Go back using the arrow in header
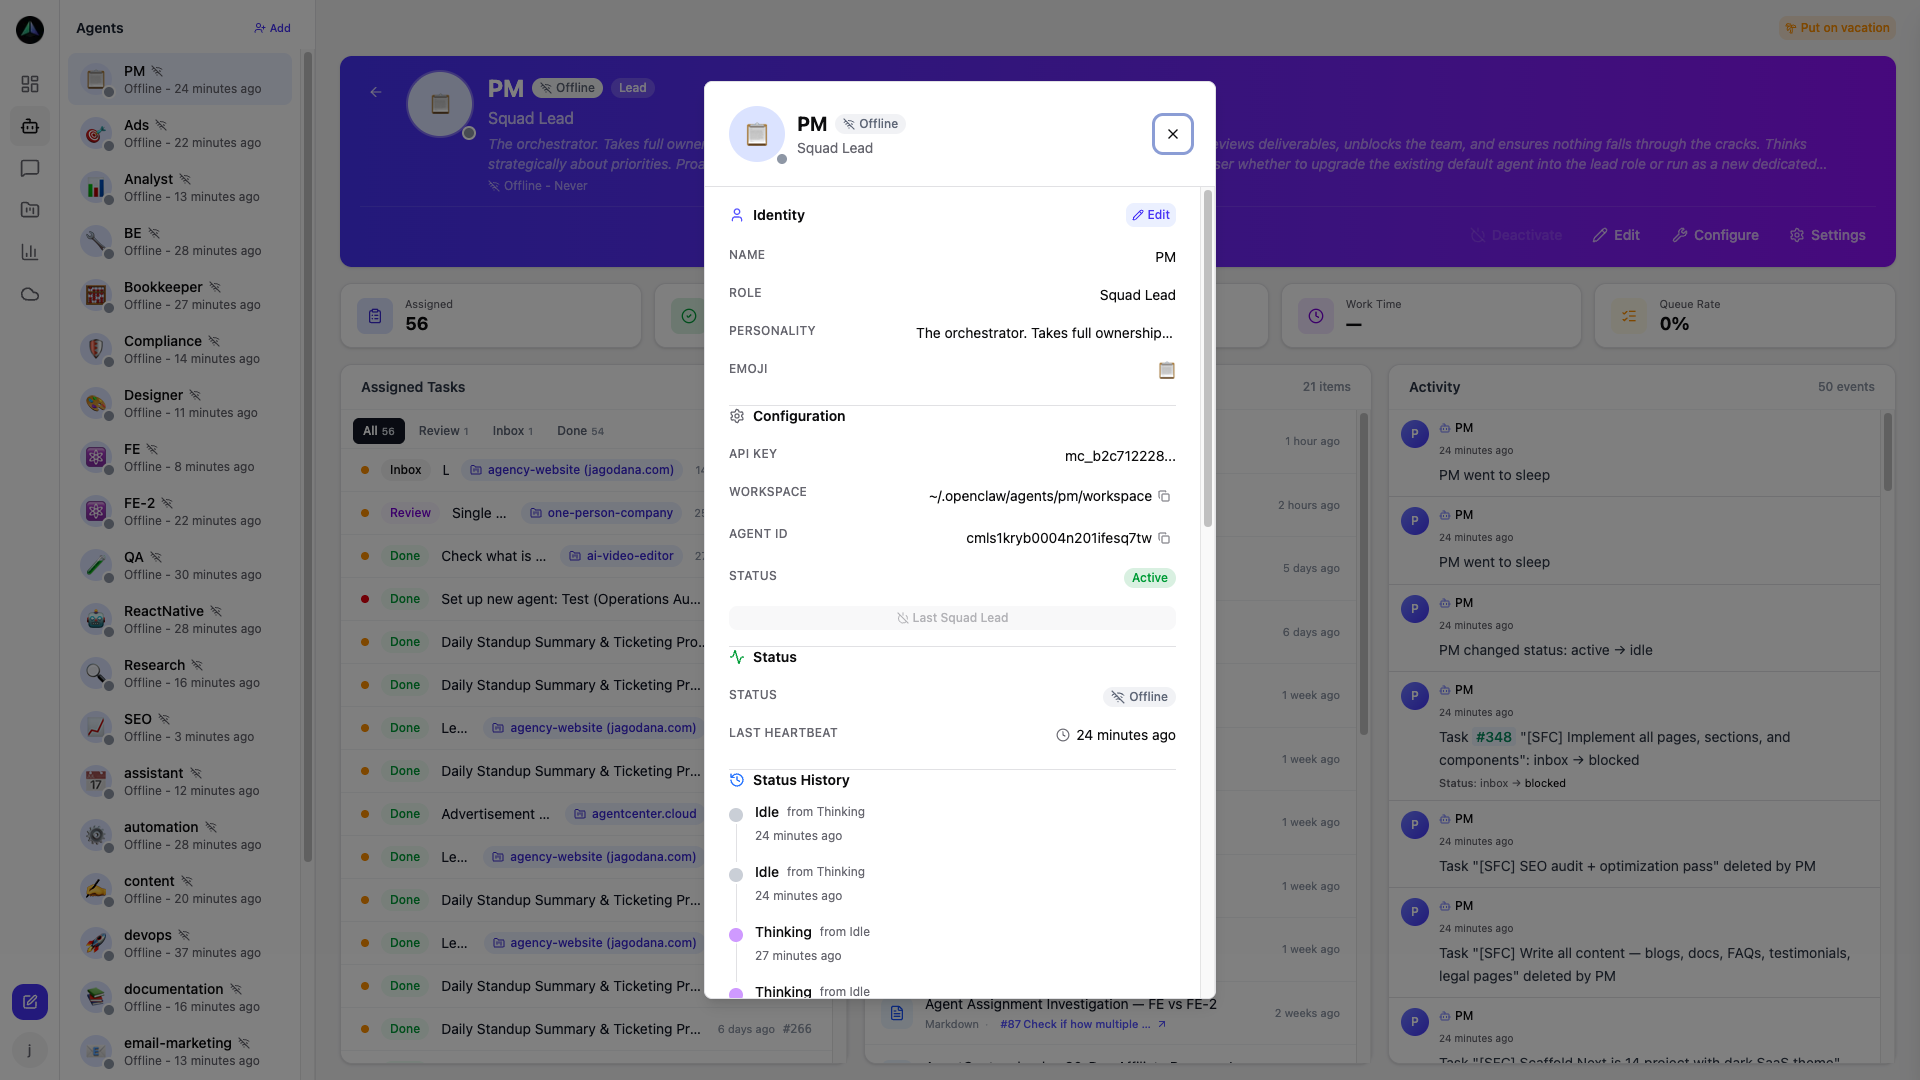 [x=376, y=92]
